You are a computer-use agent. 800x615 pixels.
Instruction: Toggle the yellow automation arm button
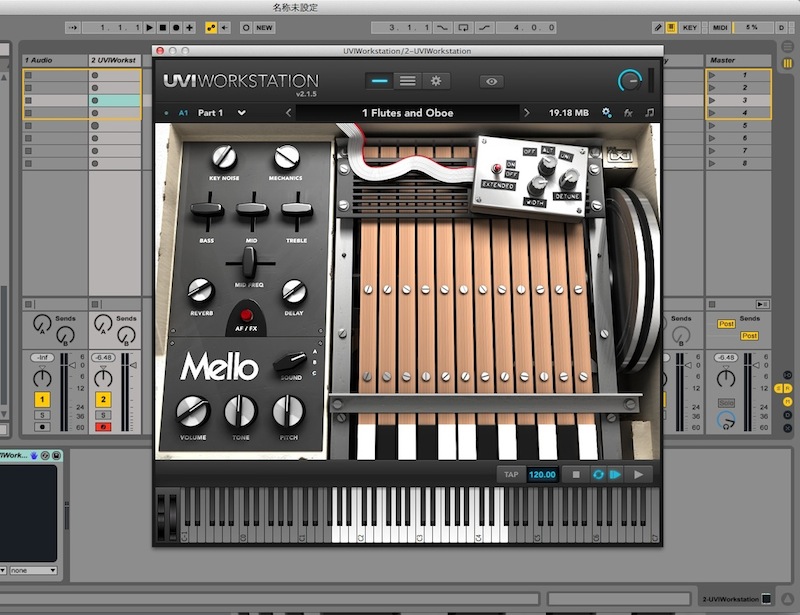click(211, 28)
